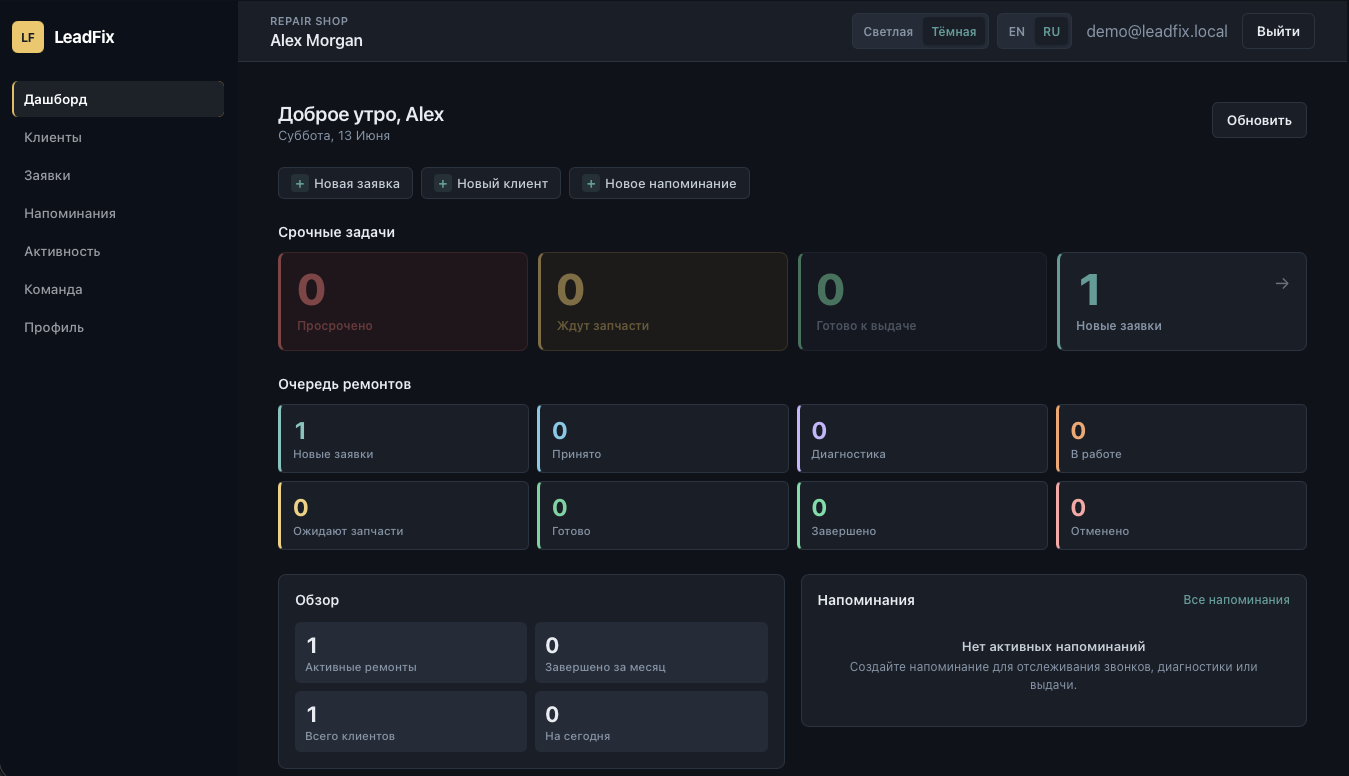Select the RU language option
The width and height of the screenshot is (1349, 776).
(x=1051, y=31)
